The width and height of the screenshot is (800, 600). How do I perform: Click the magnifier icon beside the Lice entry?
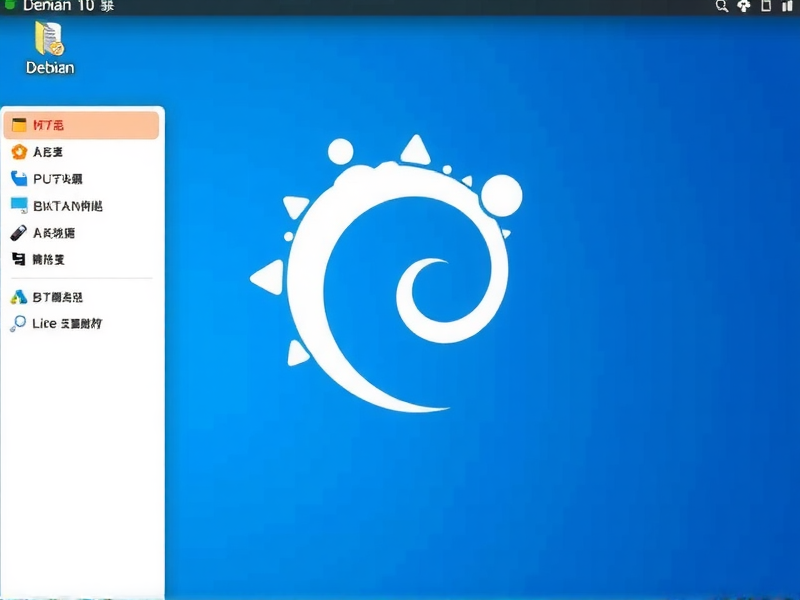click(19, 323)
